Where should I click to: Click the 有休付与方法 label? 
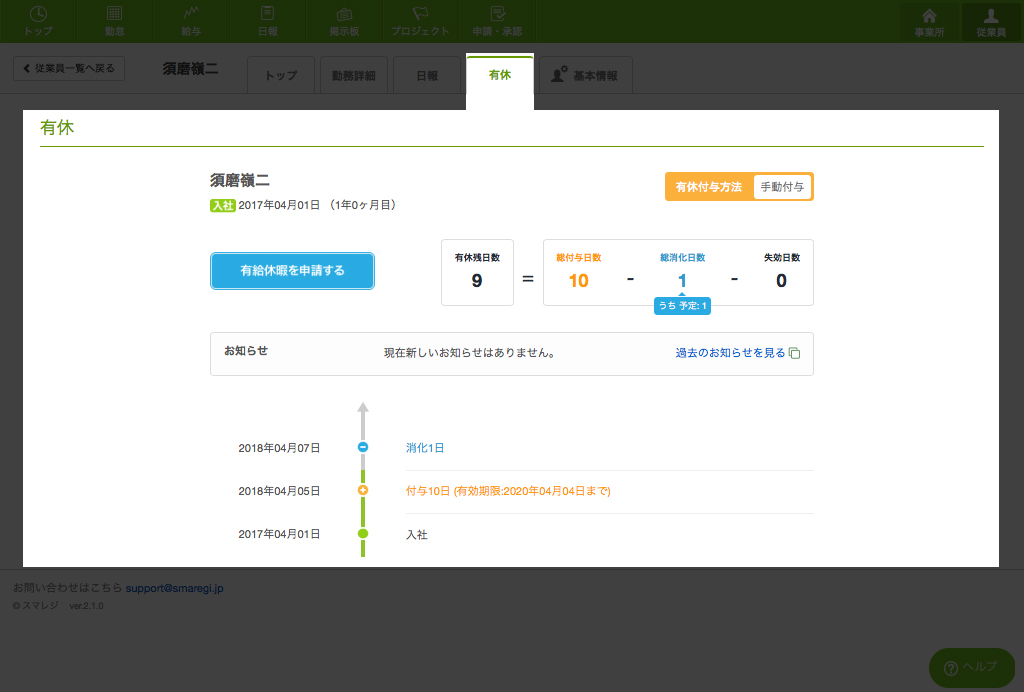click(709, 187)
